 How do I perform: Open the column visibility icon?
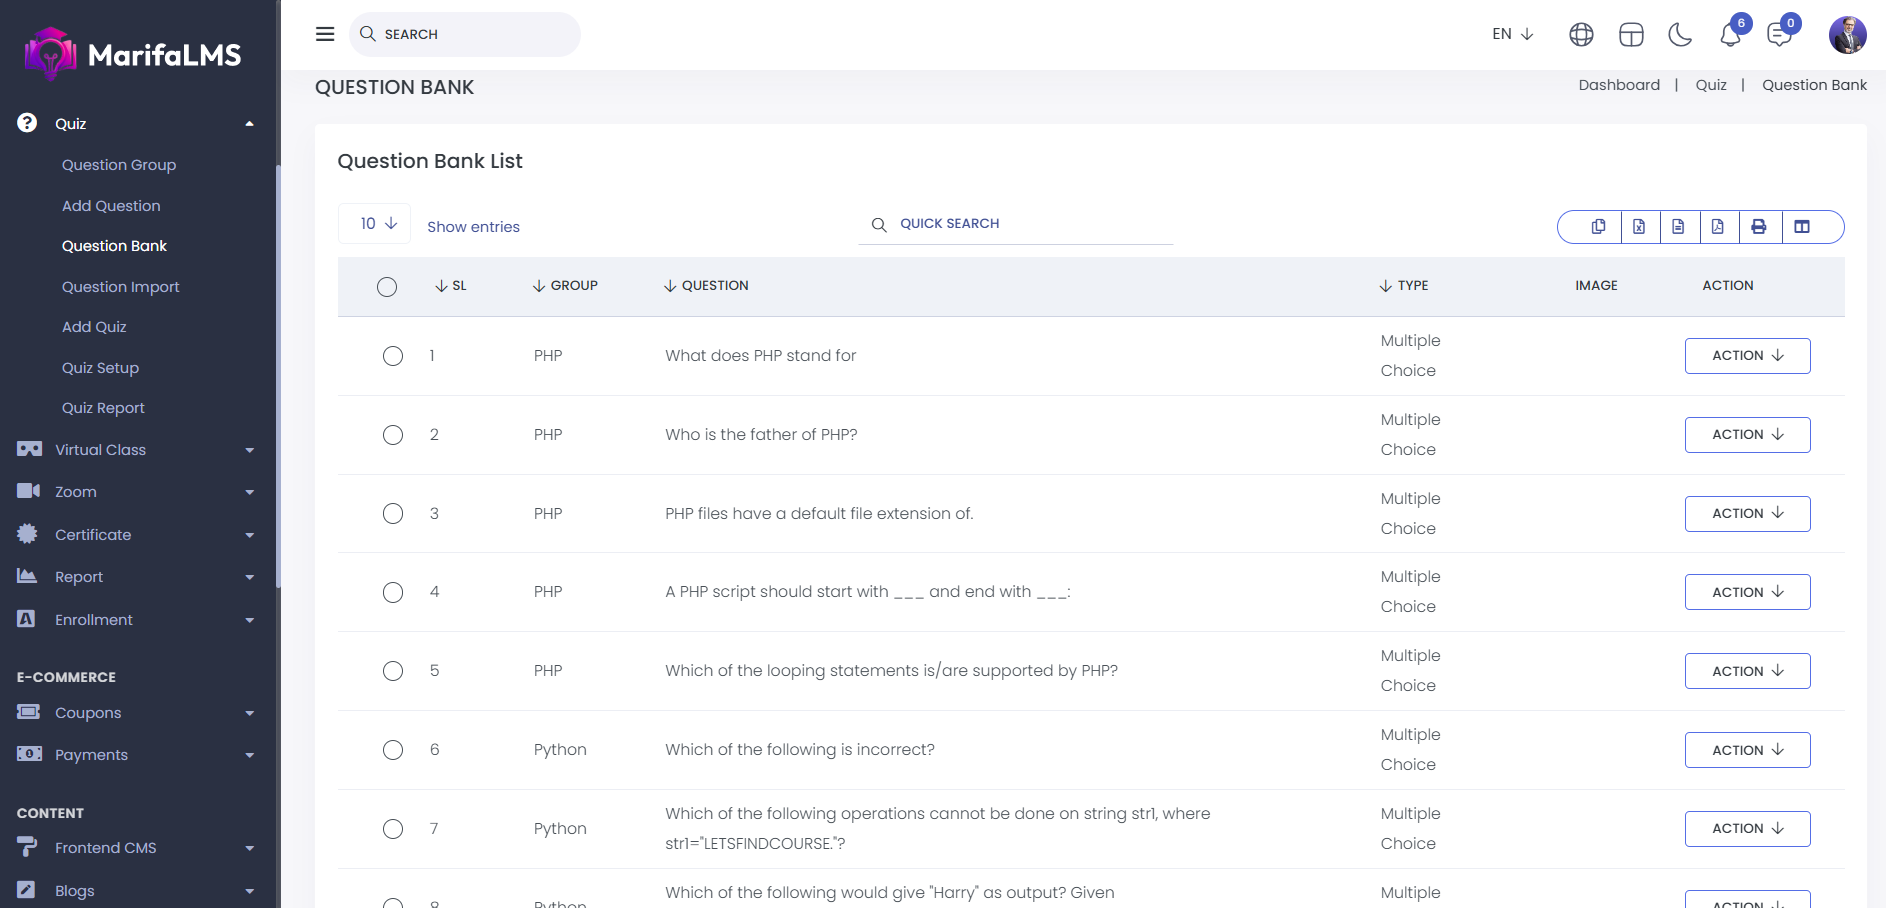point(1802,227)
